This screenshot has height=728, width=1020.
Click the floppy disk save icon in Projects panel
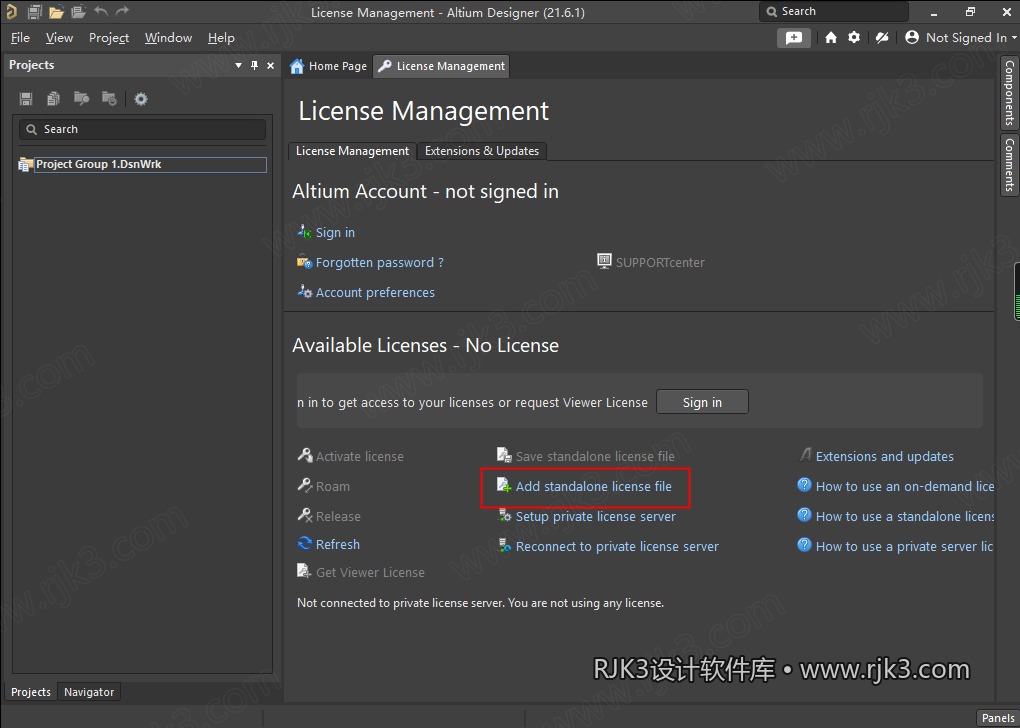coord(26,98)
